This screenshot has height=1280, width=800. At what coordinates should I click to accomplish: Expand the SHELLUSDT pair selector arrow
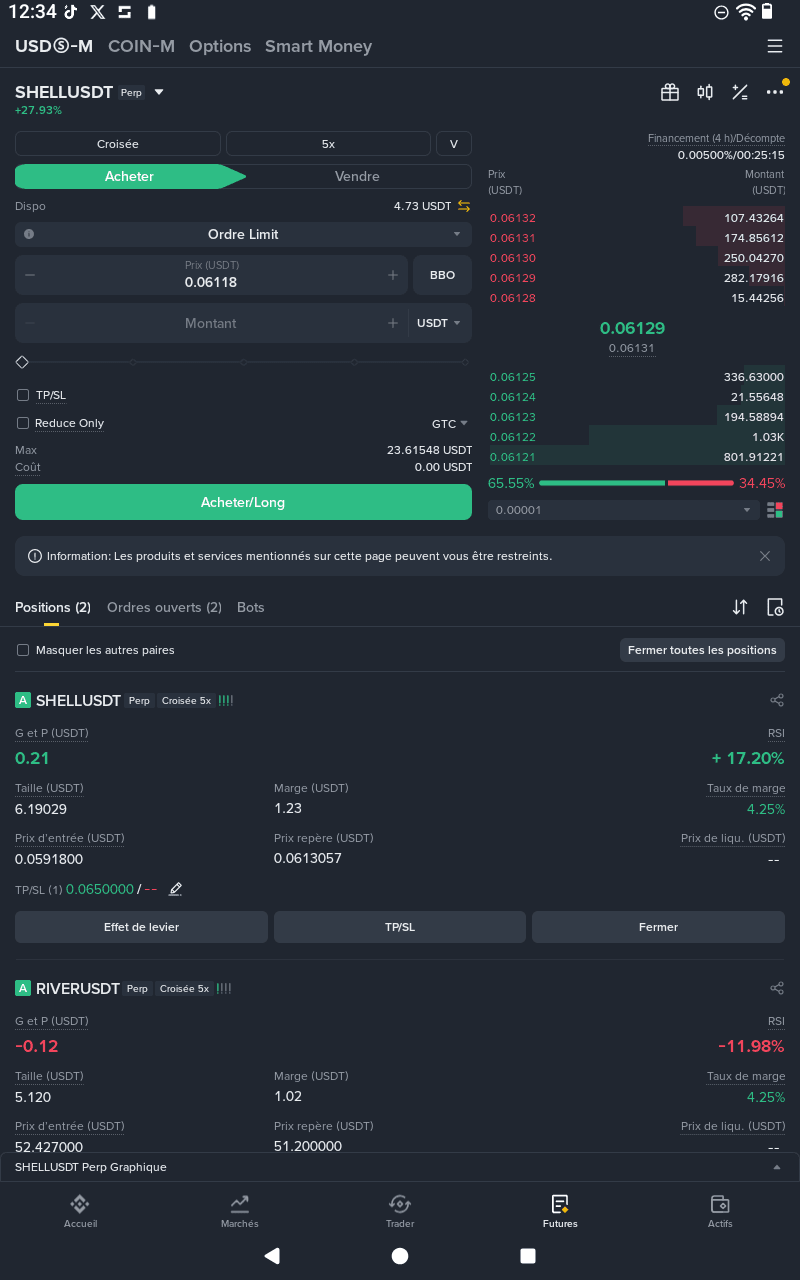click(x=159, y=92)
